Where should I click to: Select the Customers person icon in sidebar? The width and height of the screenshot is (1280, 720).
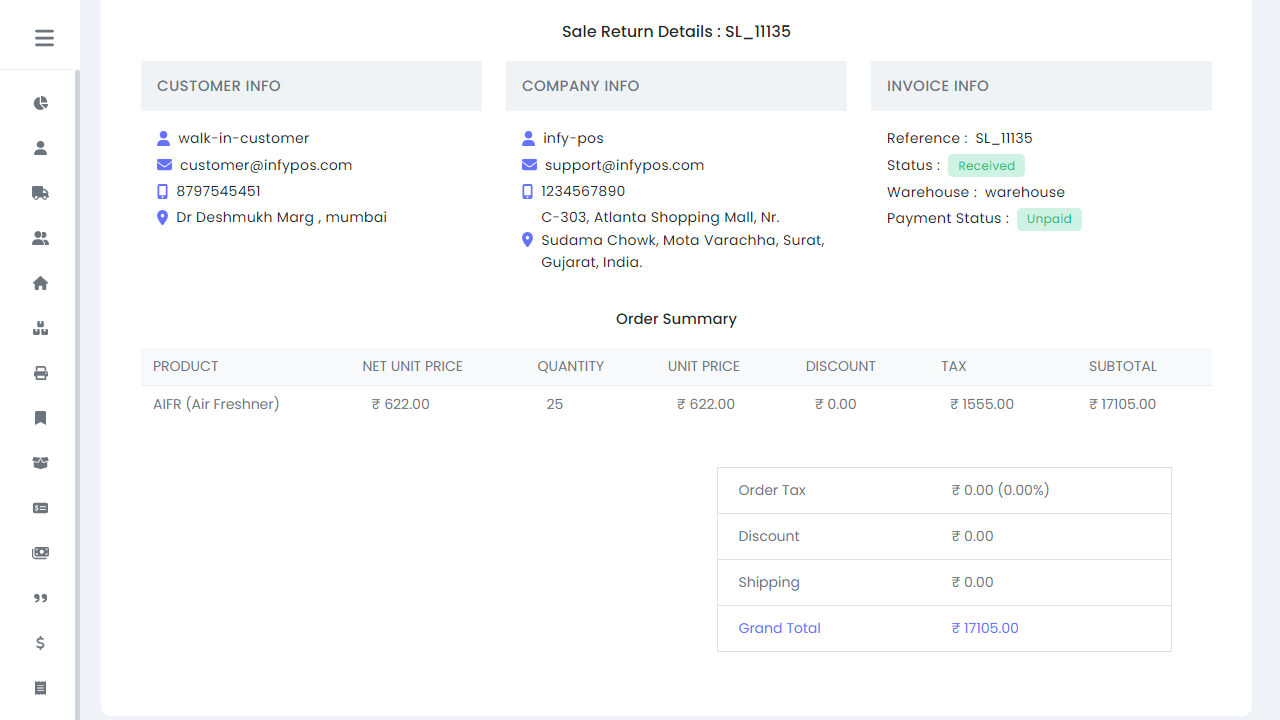pos(40,147)
